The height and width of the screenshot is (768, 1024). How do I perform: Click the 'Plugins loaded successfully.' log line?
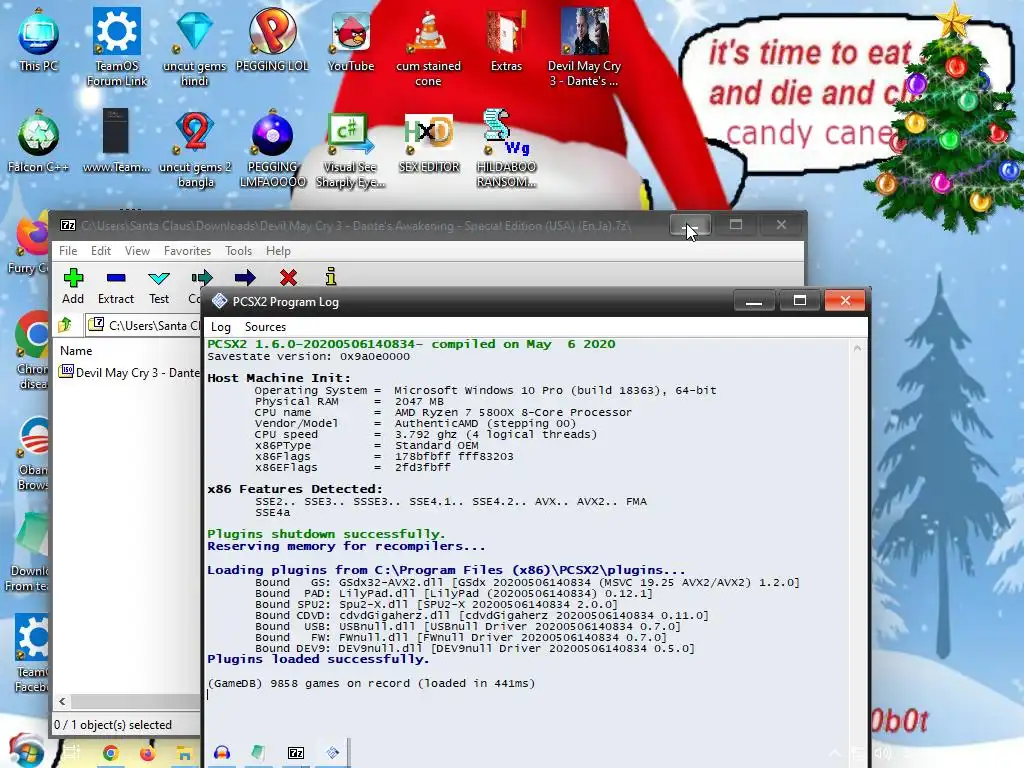[x=318, y=660]
